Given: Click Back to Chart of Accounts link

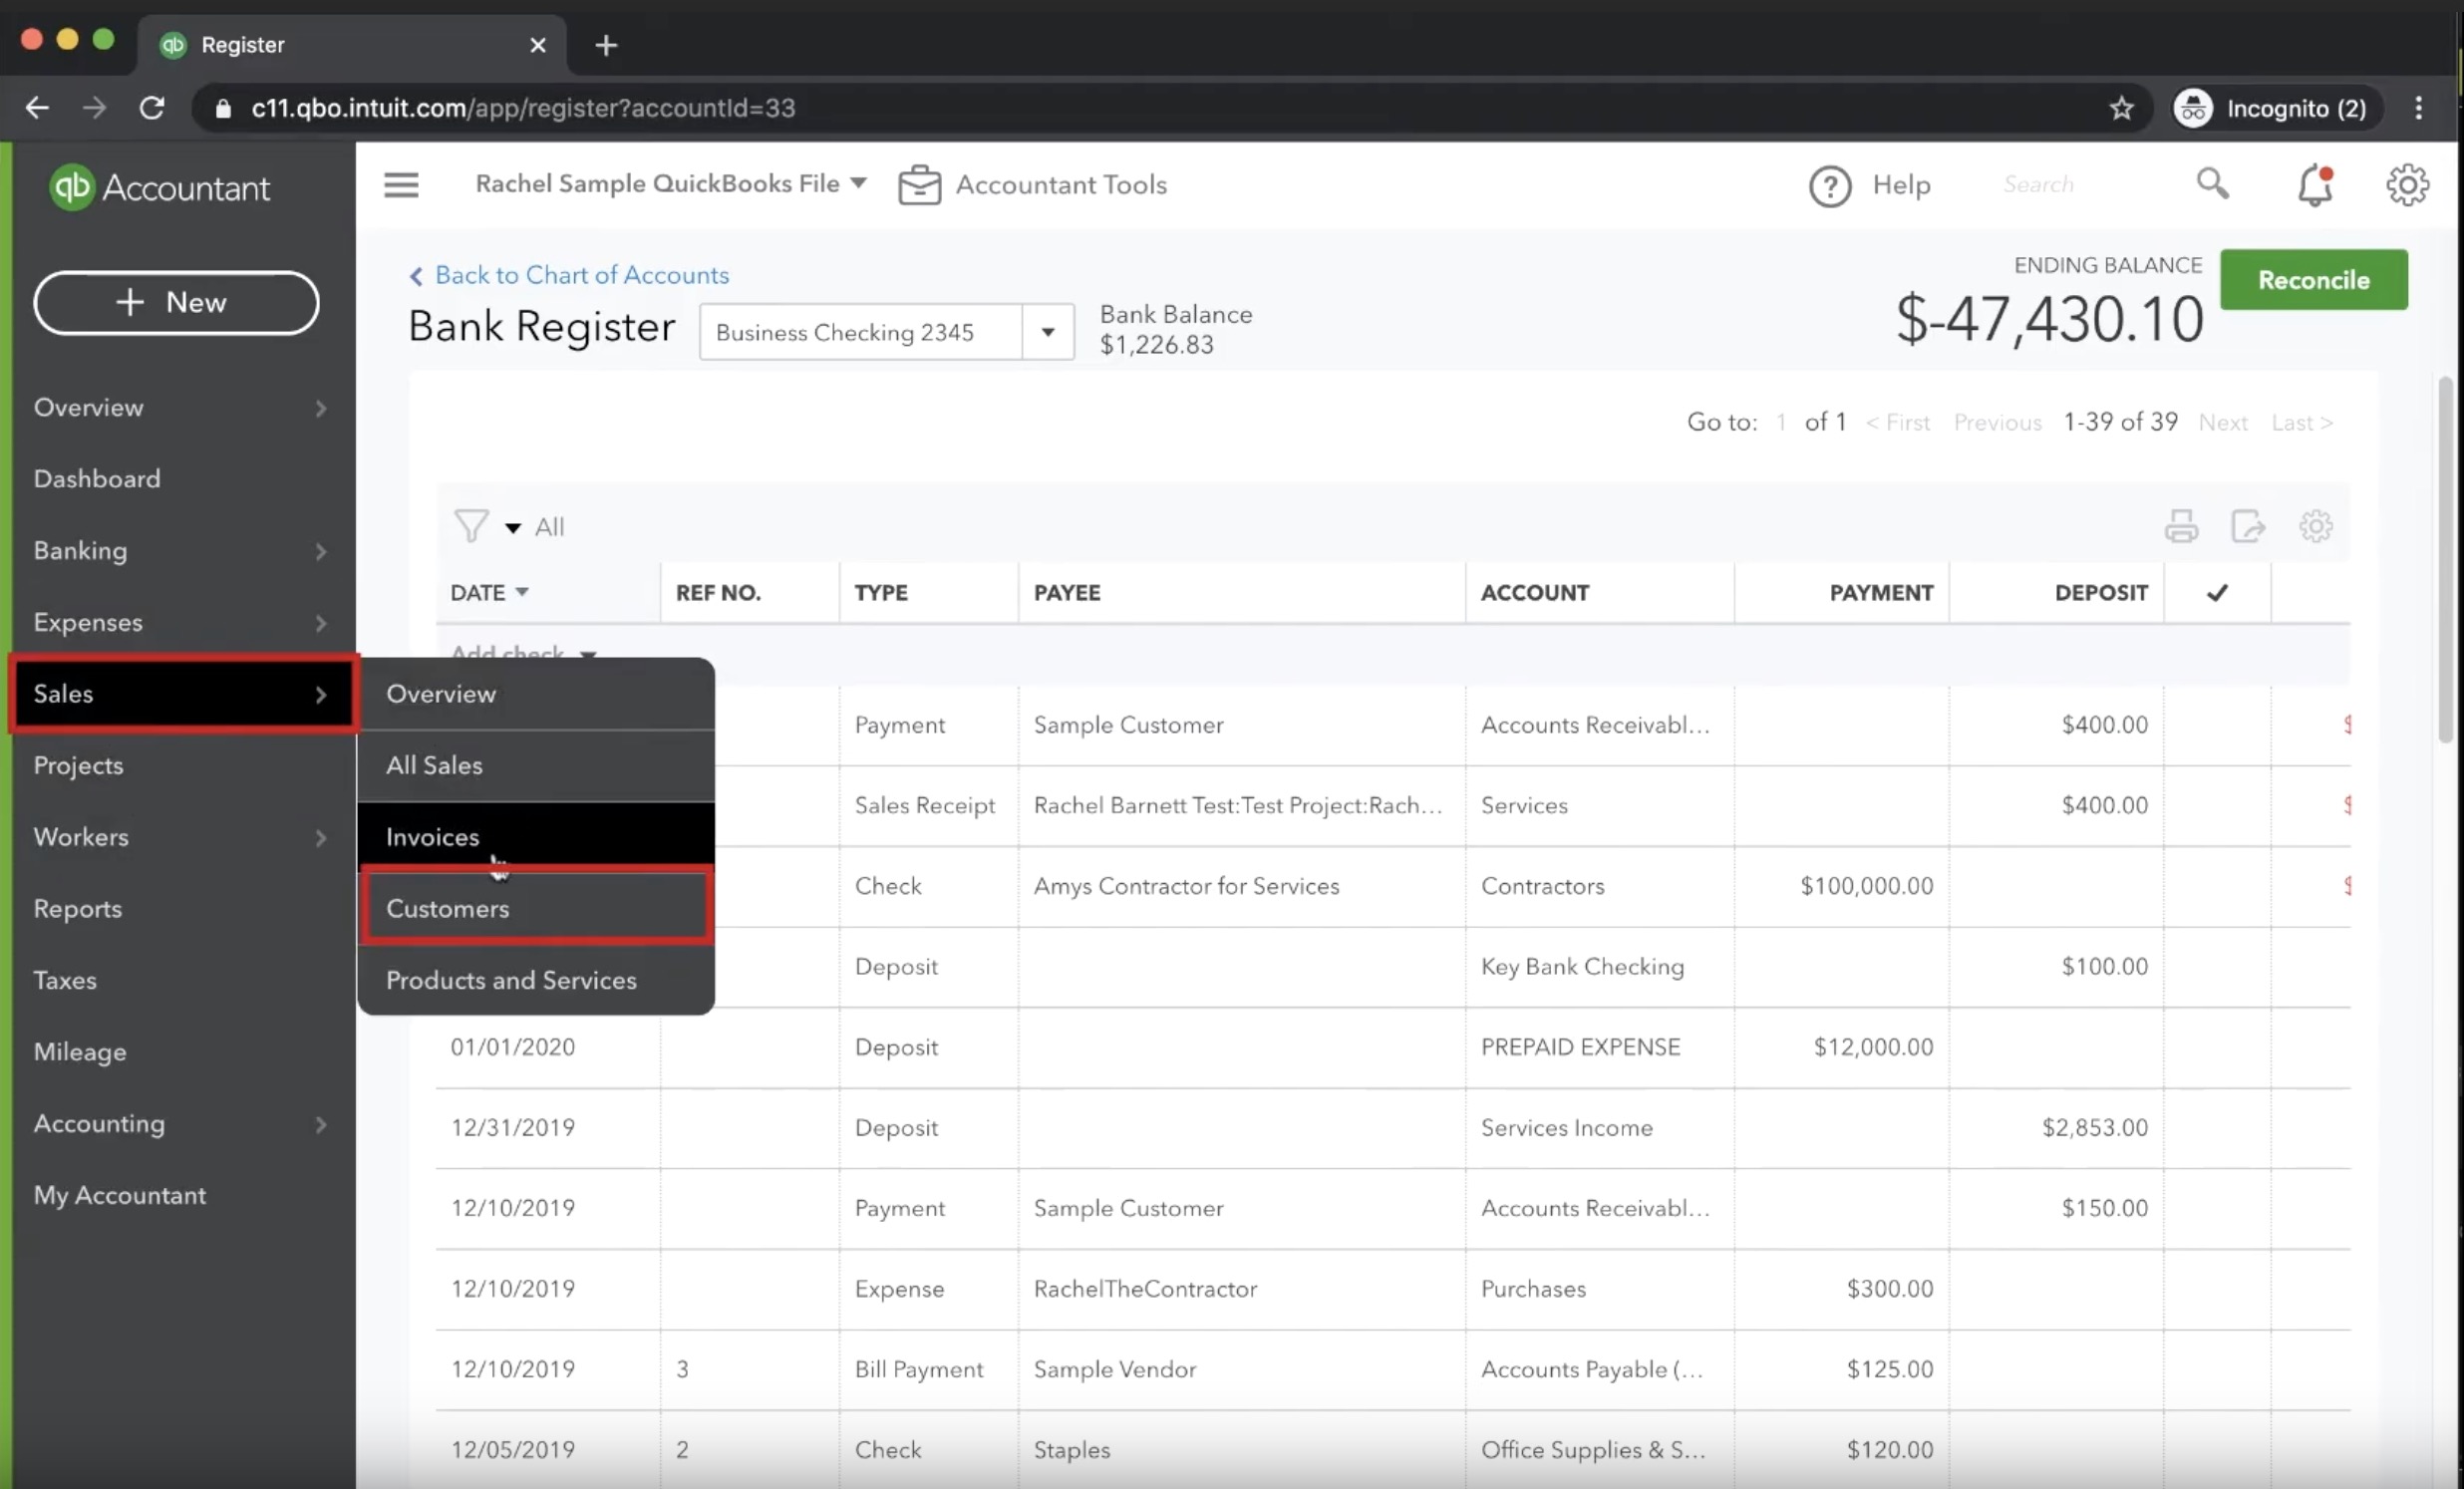Looking at the screenshot, I should click(569, 275).
